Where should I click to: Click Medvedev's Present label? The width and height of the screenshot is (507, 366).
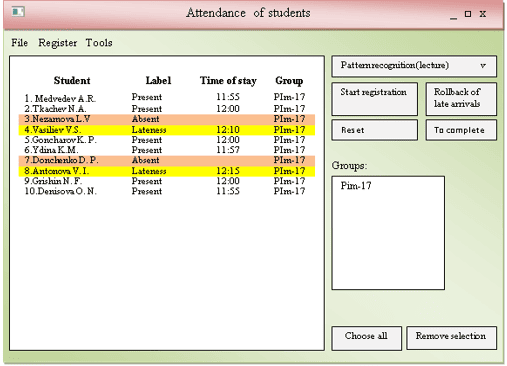(x=147, y=97)
